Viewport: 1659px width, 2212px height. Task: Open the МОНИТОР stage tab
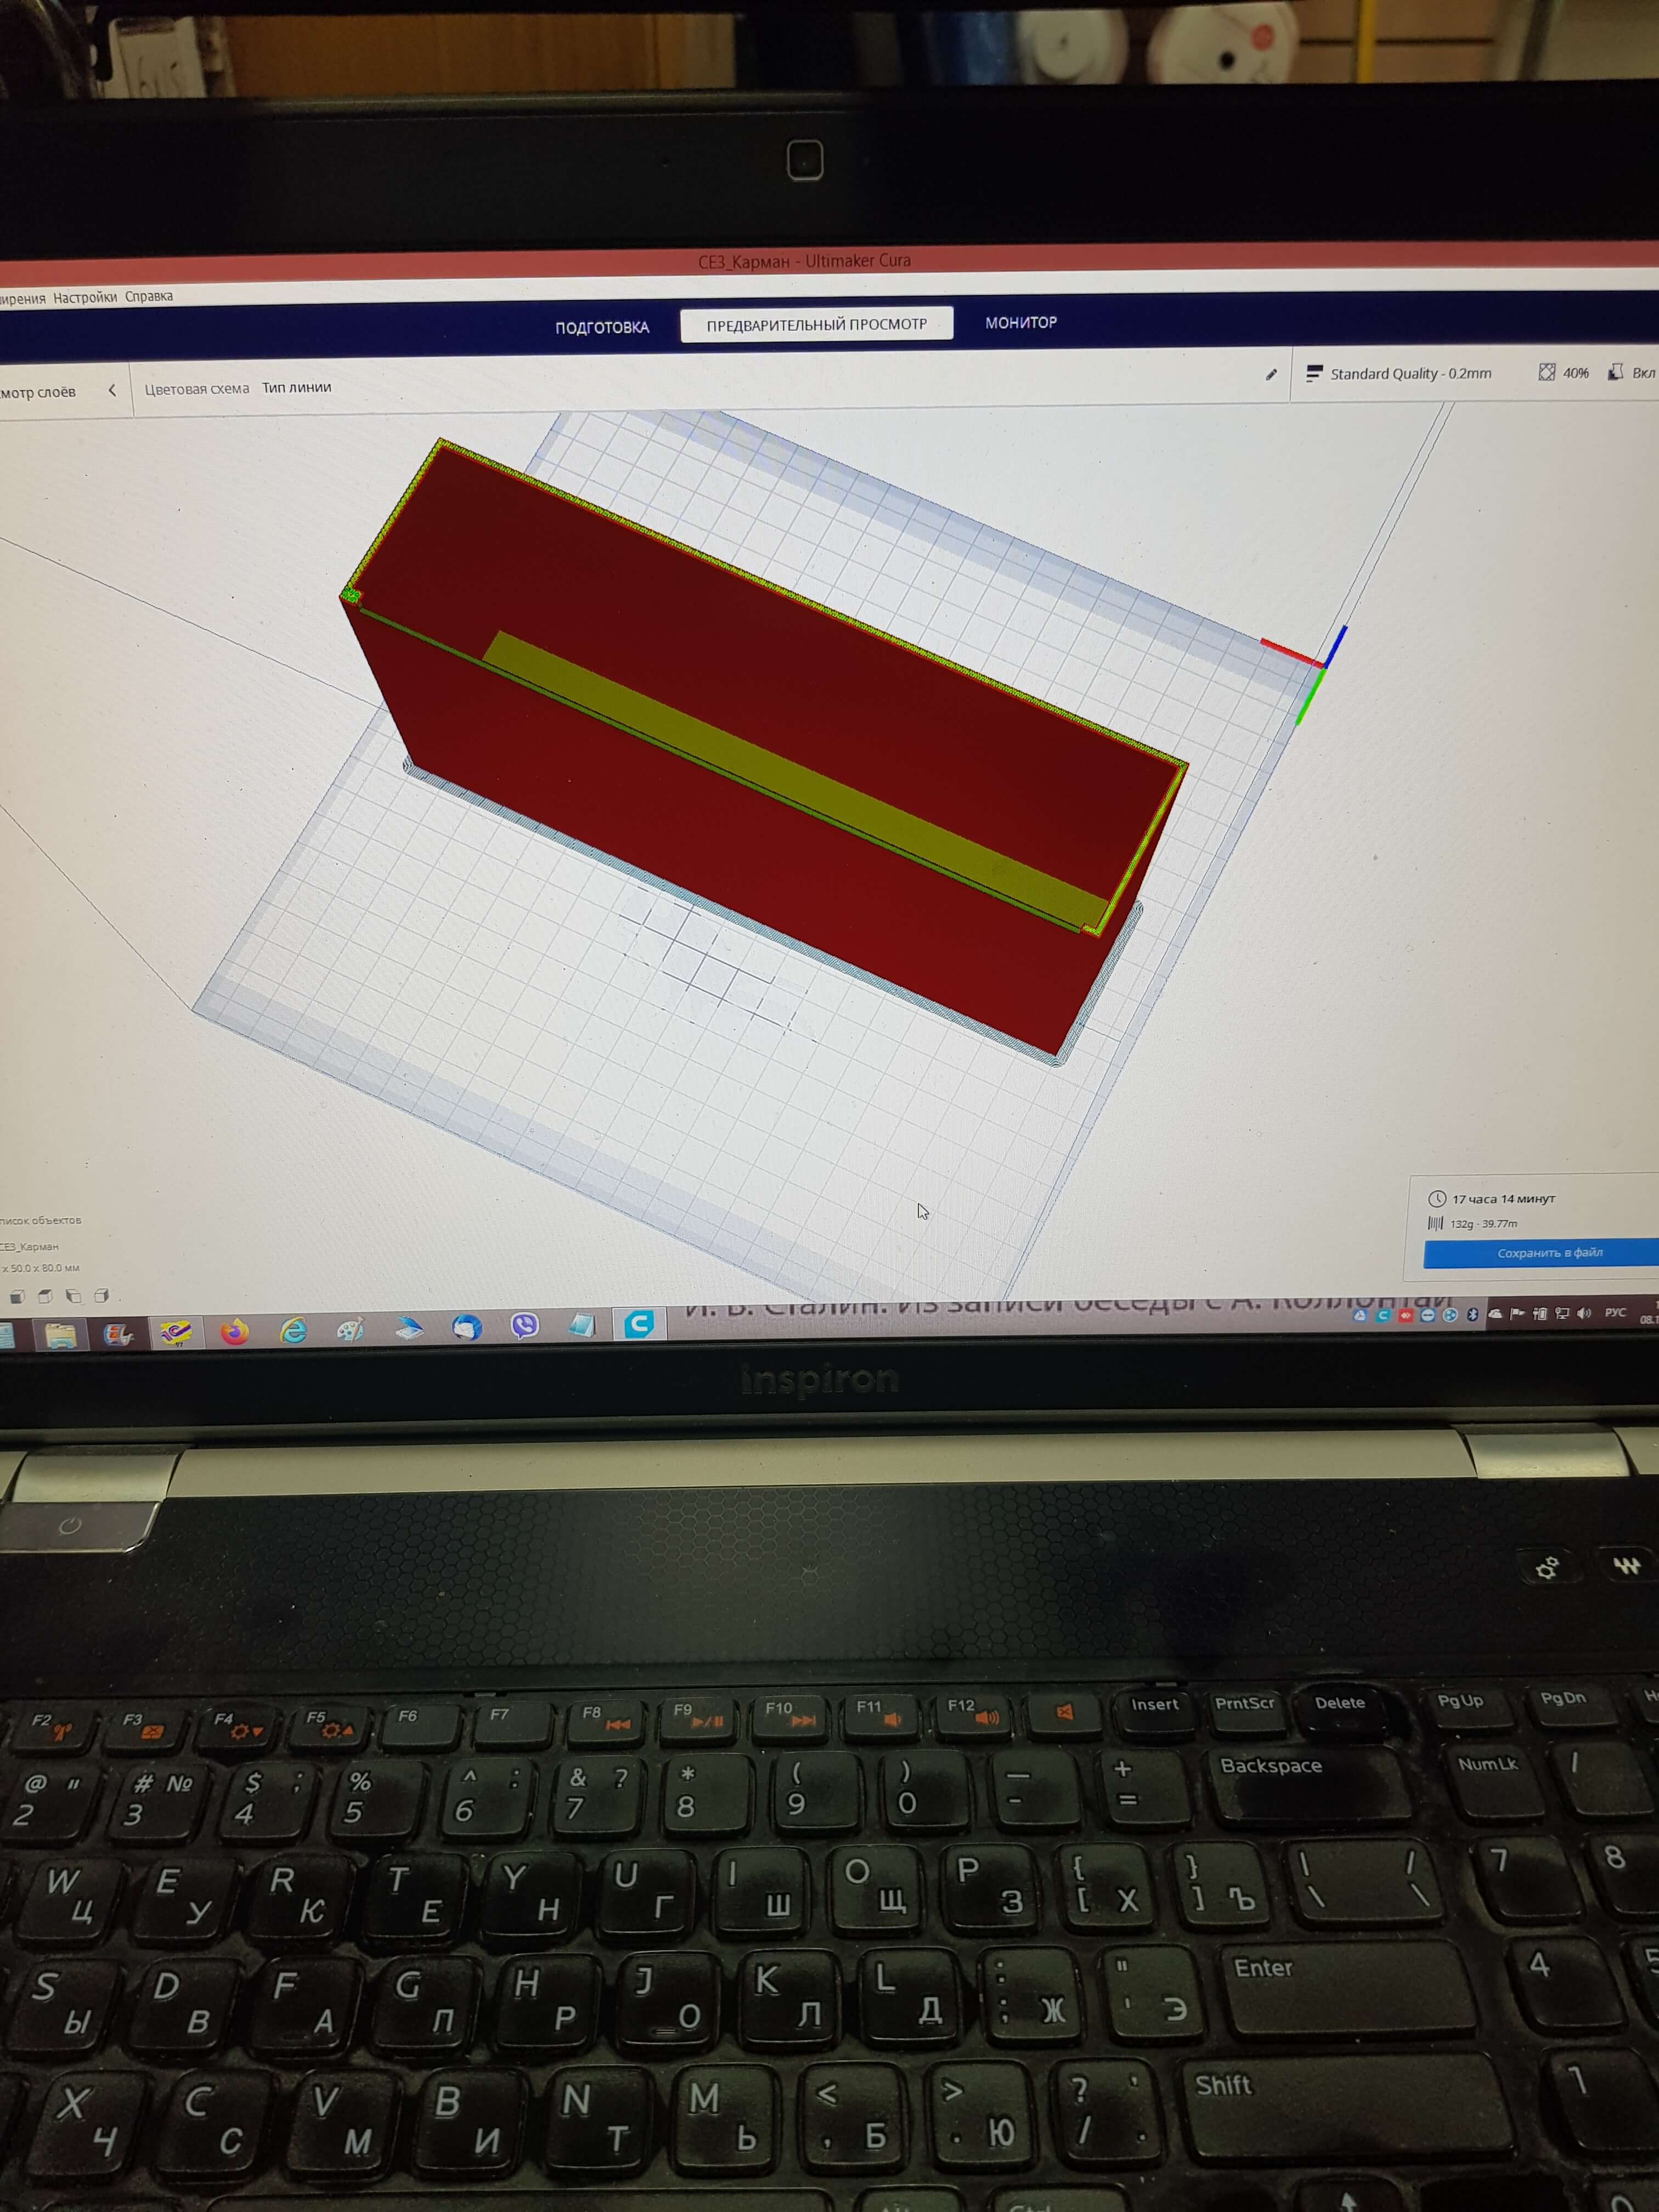click(1021, 322)
